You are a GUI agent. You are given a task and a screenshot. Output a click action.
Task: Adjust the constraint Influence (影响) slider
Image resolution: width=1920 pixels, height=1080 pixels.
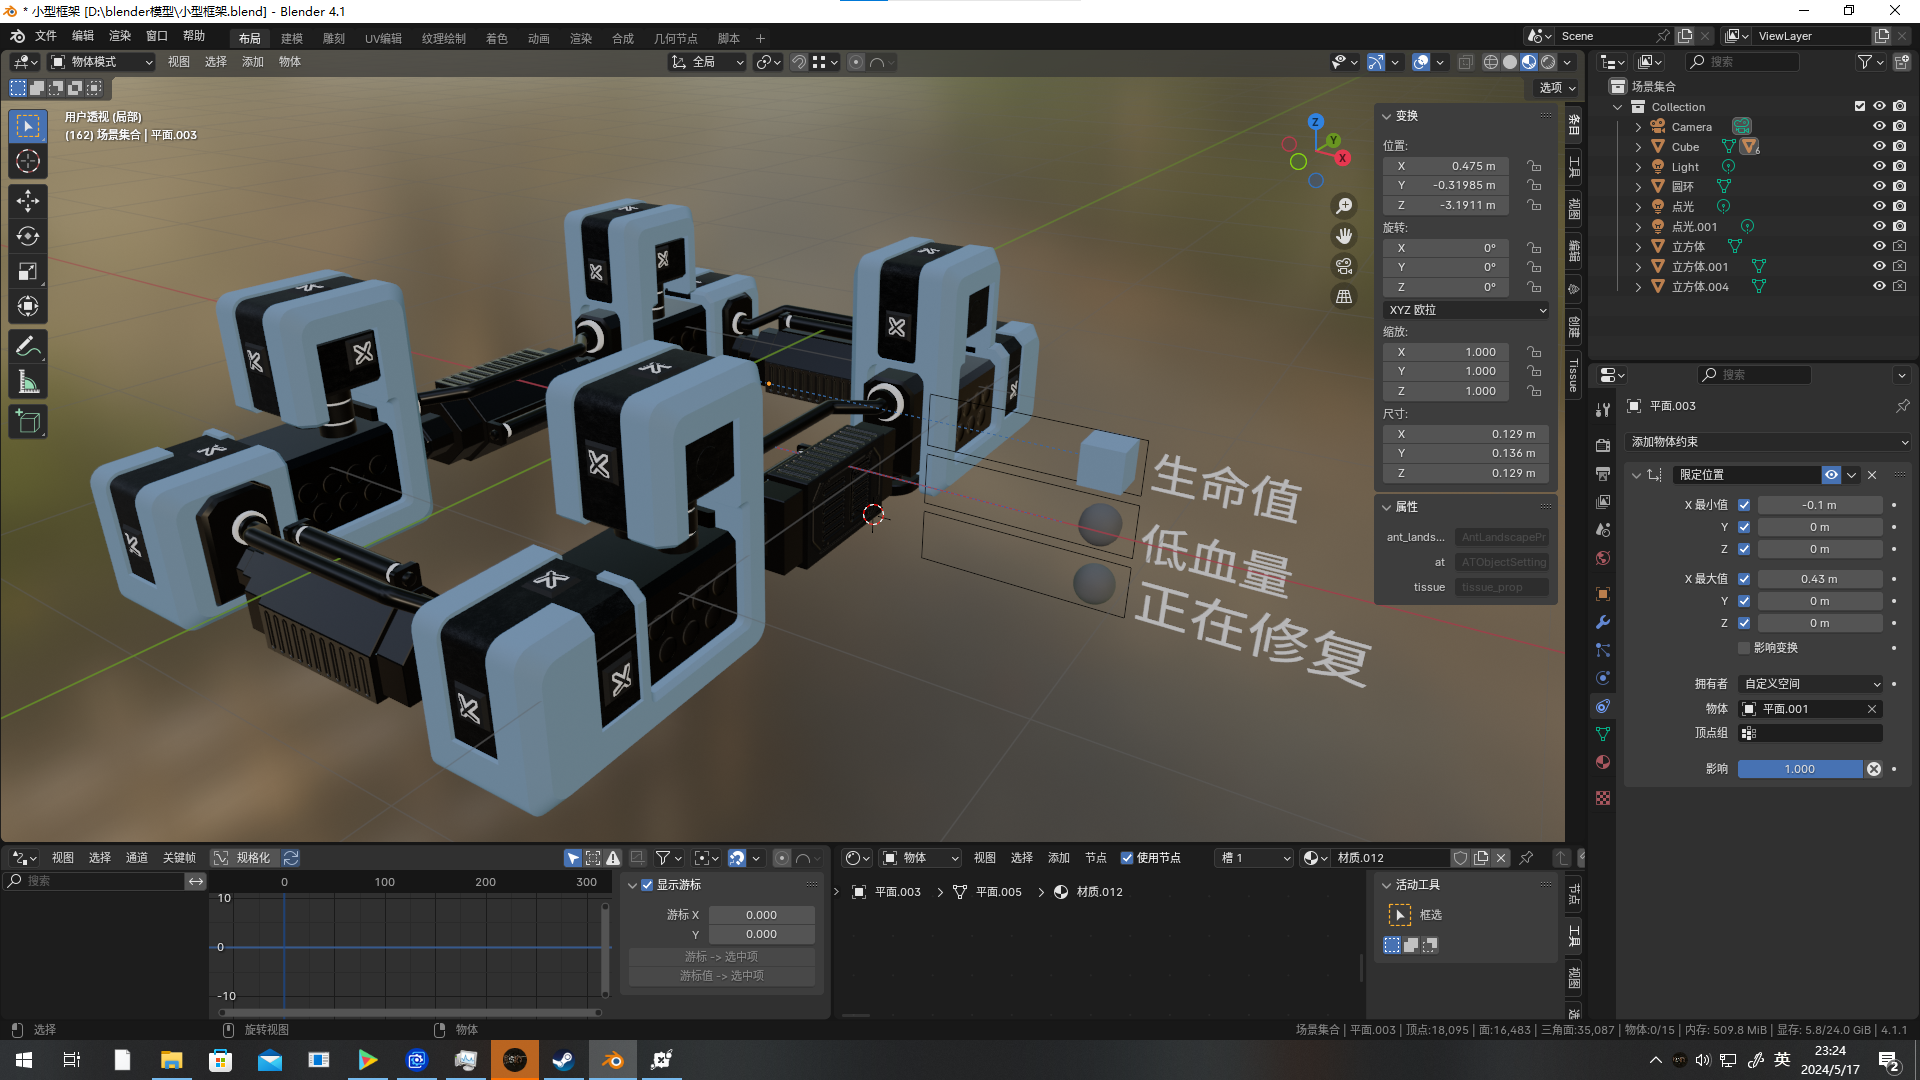1799,769
